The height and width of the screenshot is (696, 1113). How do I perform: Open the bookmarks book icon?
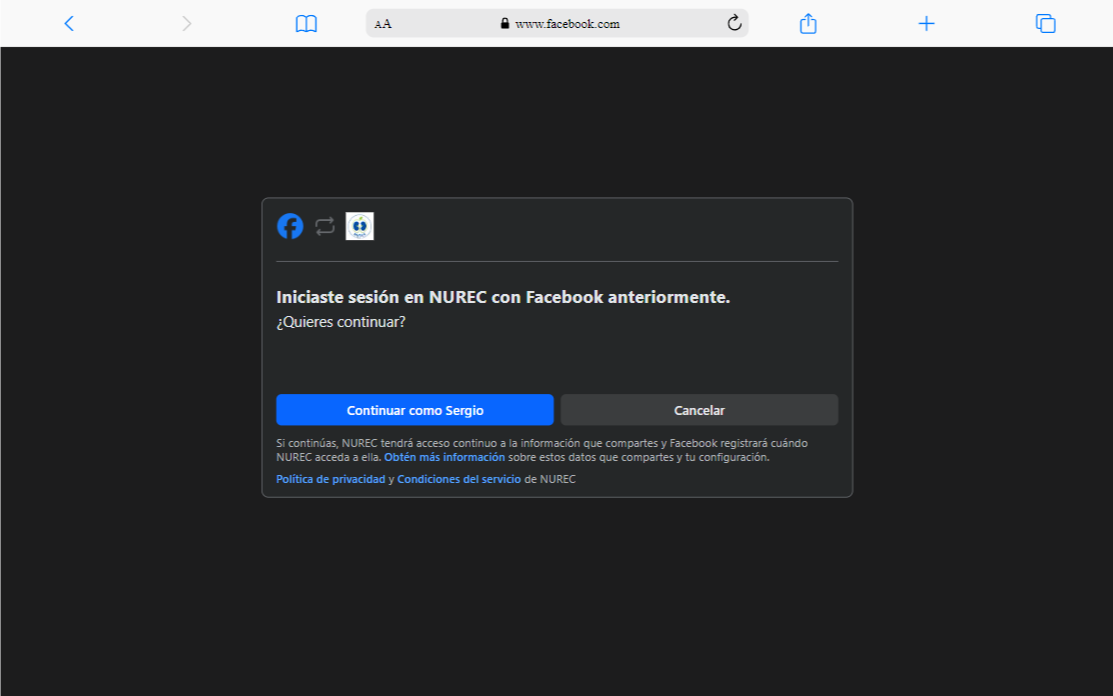point(306,23)
